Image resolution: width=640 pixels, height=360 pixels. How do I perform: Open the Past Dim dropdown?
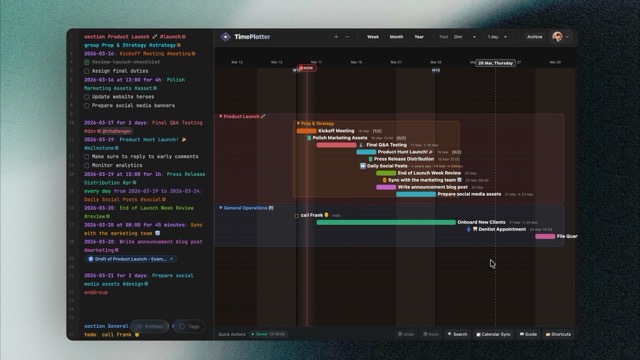pyautogui.click(x=464, y=37)
